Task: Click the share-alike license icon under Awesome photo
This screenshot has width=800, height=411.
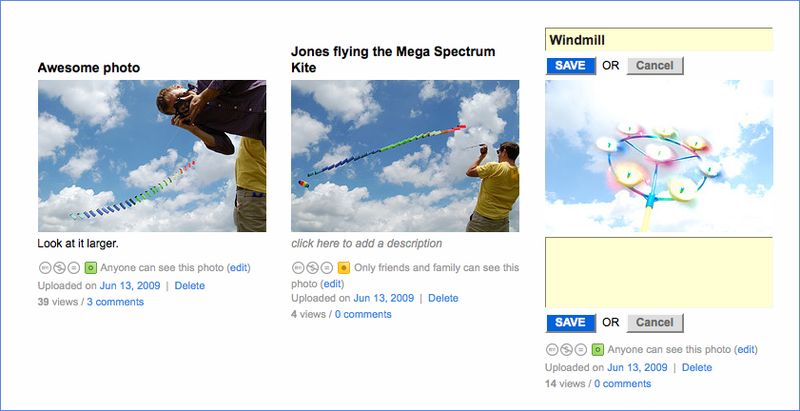Action: pos(75,268)
